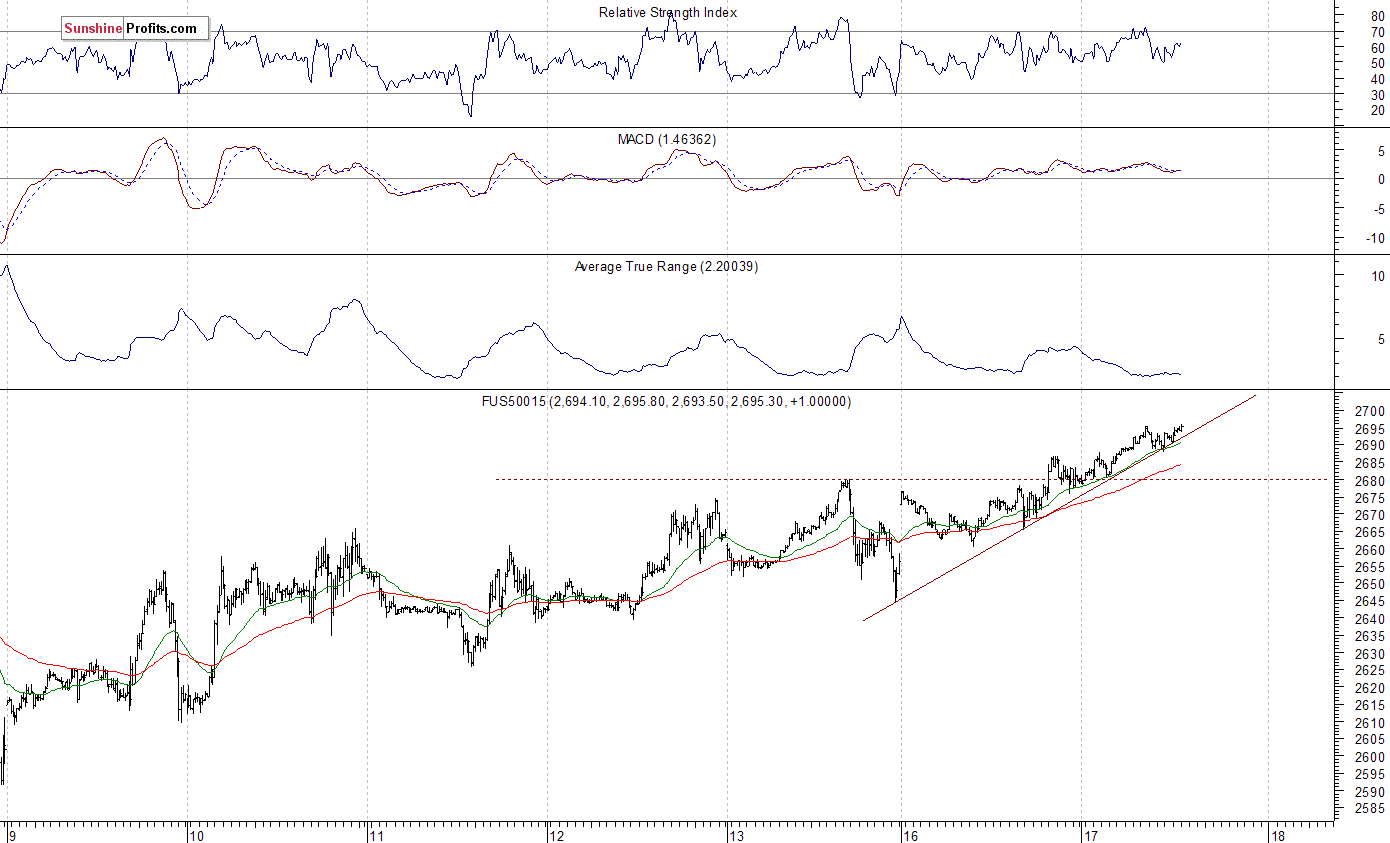
Task: Click the date 12 on the time axis
Action: point(559,835)
